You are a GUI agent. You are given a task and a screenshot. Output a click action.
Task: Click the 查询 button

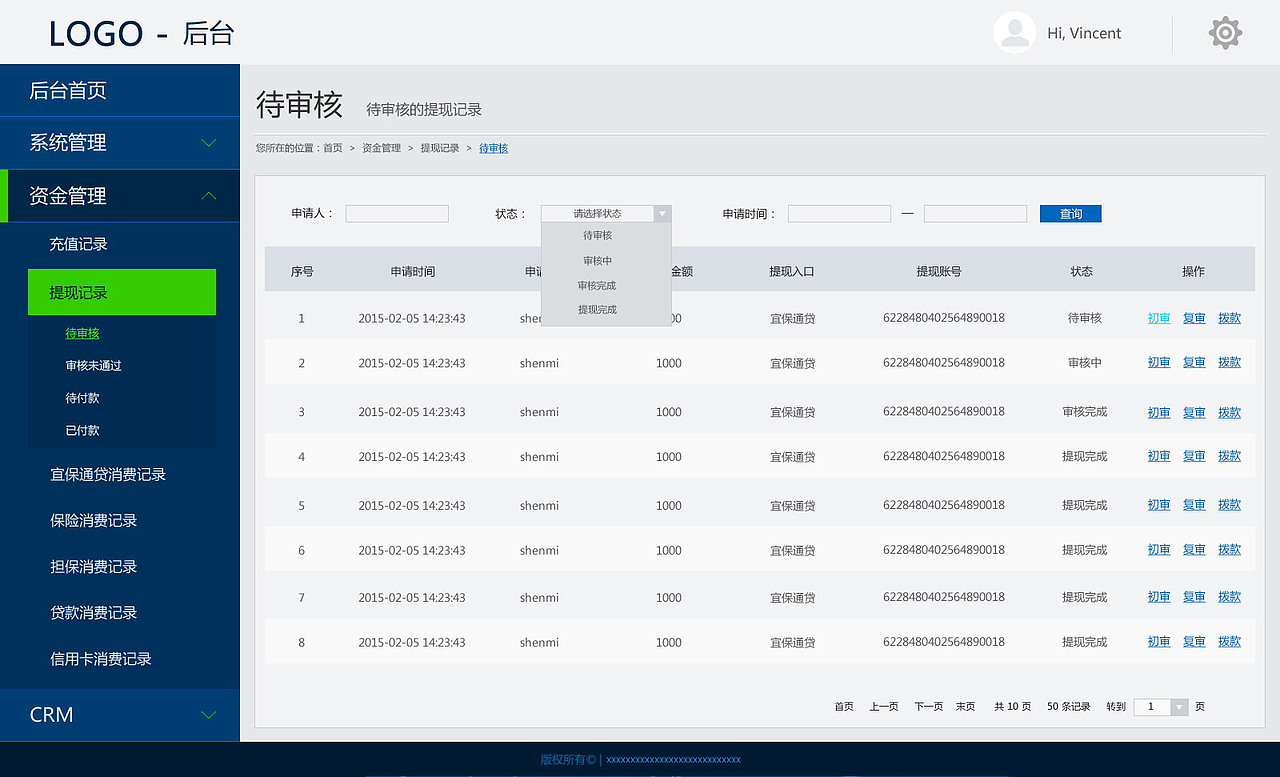(1071, 214)
